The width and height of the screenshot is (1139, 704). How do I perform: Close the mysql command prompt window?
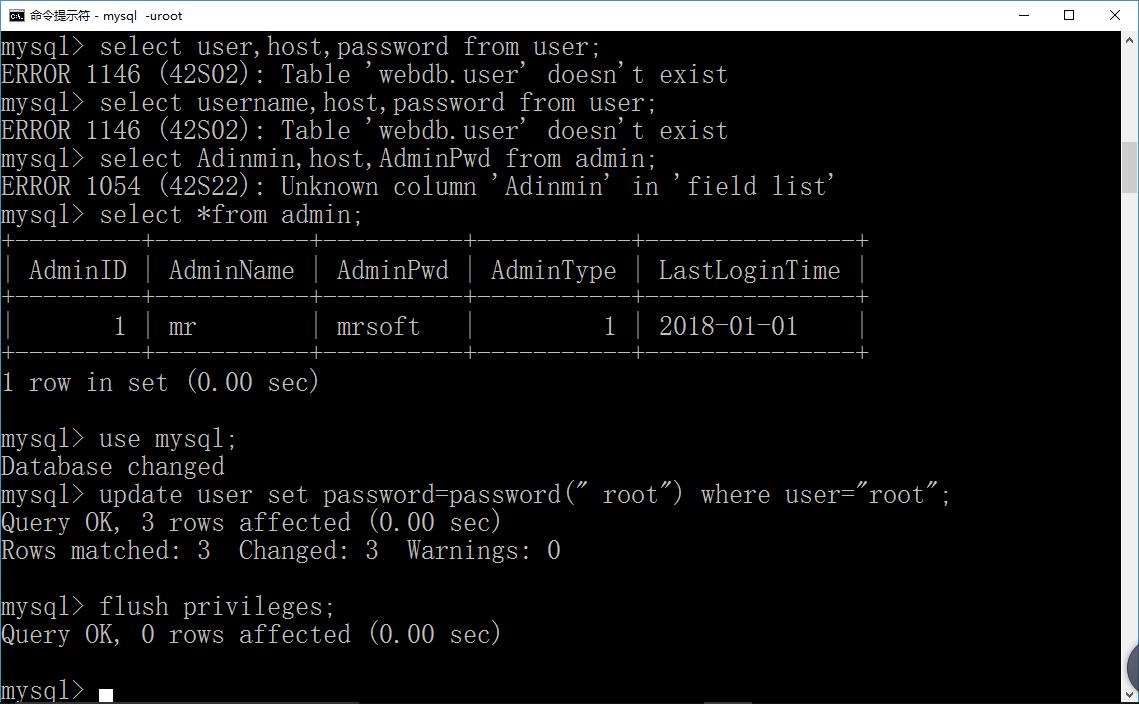pos(1115,15)
